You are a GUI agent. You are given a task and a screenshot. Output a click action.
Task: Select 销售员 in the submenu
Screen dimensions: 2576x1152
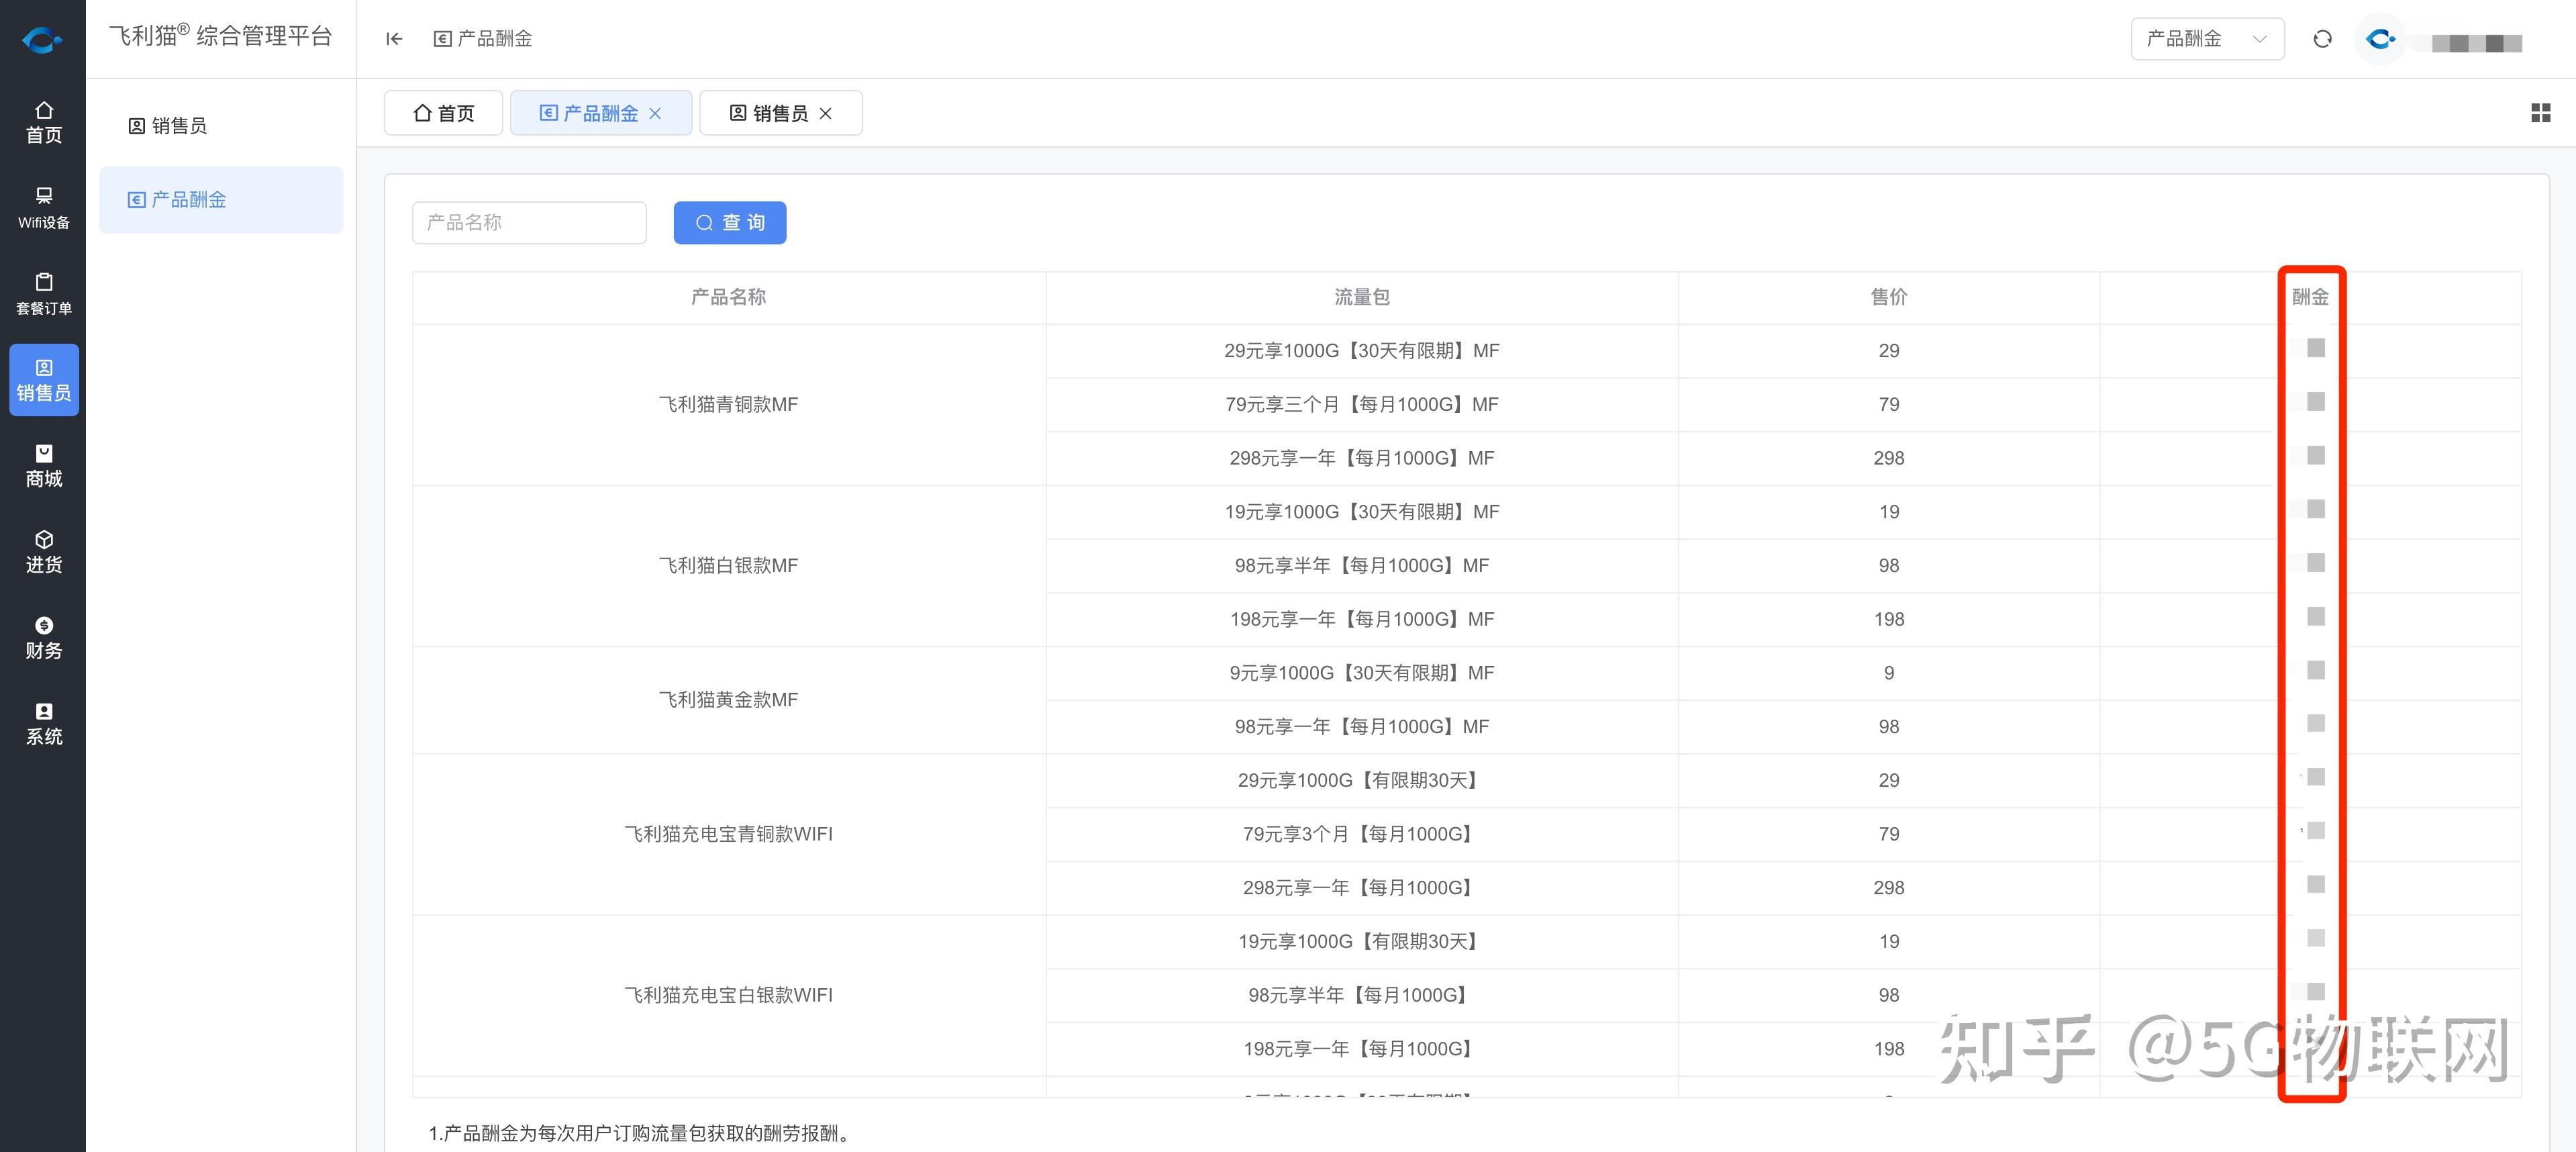point(168,126)
